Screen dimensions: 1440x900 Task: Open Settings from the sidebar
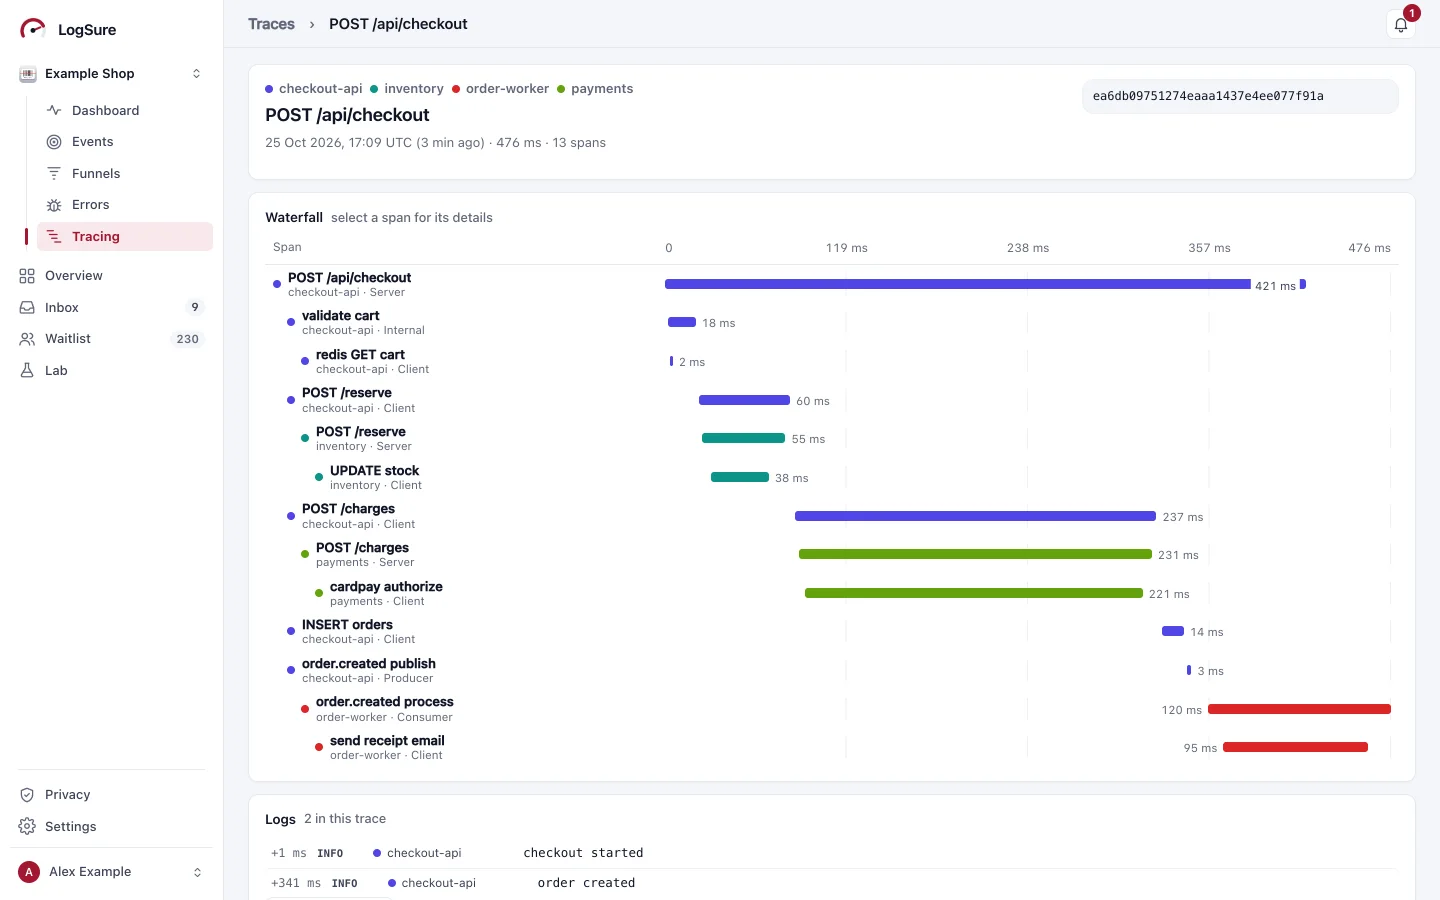click(x=112, y=827)
